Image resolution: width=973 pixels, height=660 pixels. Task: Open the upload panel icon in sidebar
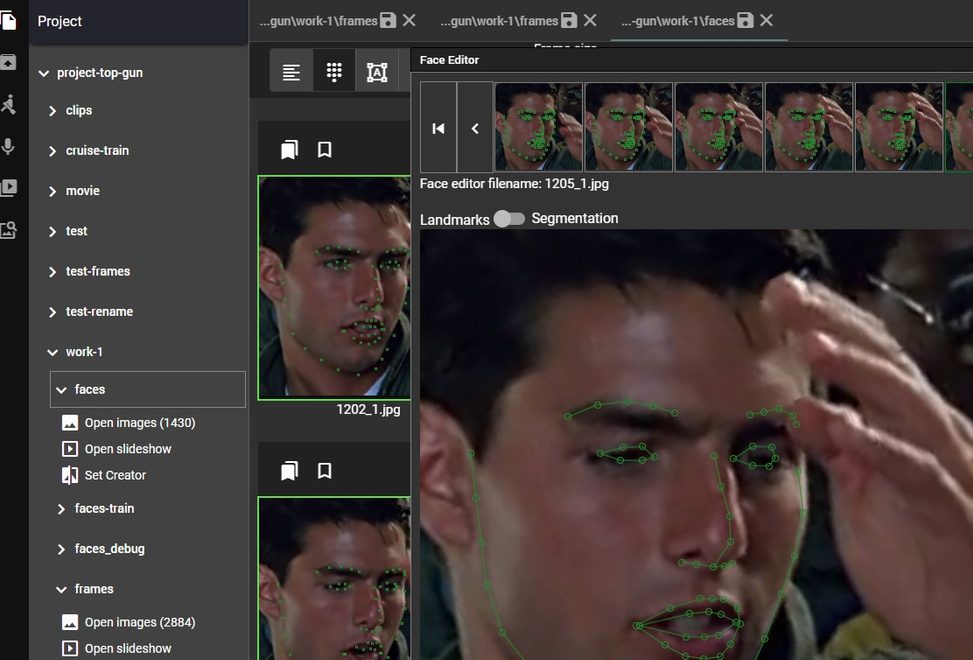pos(8,62)
